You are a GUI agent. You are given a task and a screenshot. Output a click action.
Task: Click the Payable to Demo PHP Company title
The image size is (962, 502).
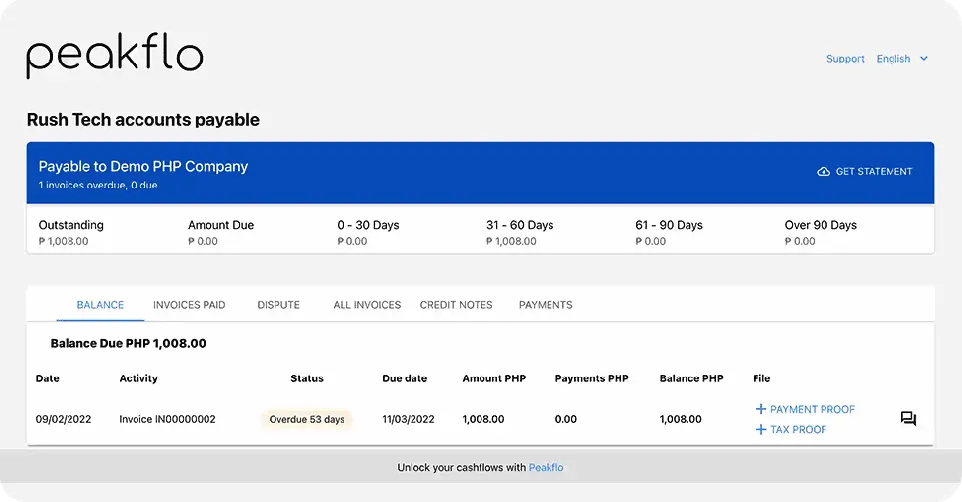pos(143,166)
